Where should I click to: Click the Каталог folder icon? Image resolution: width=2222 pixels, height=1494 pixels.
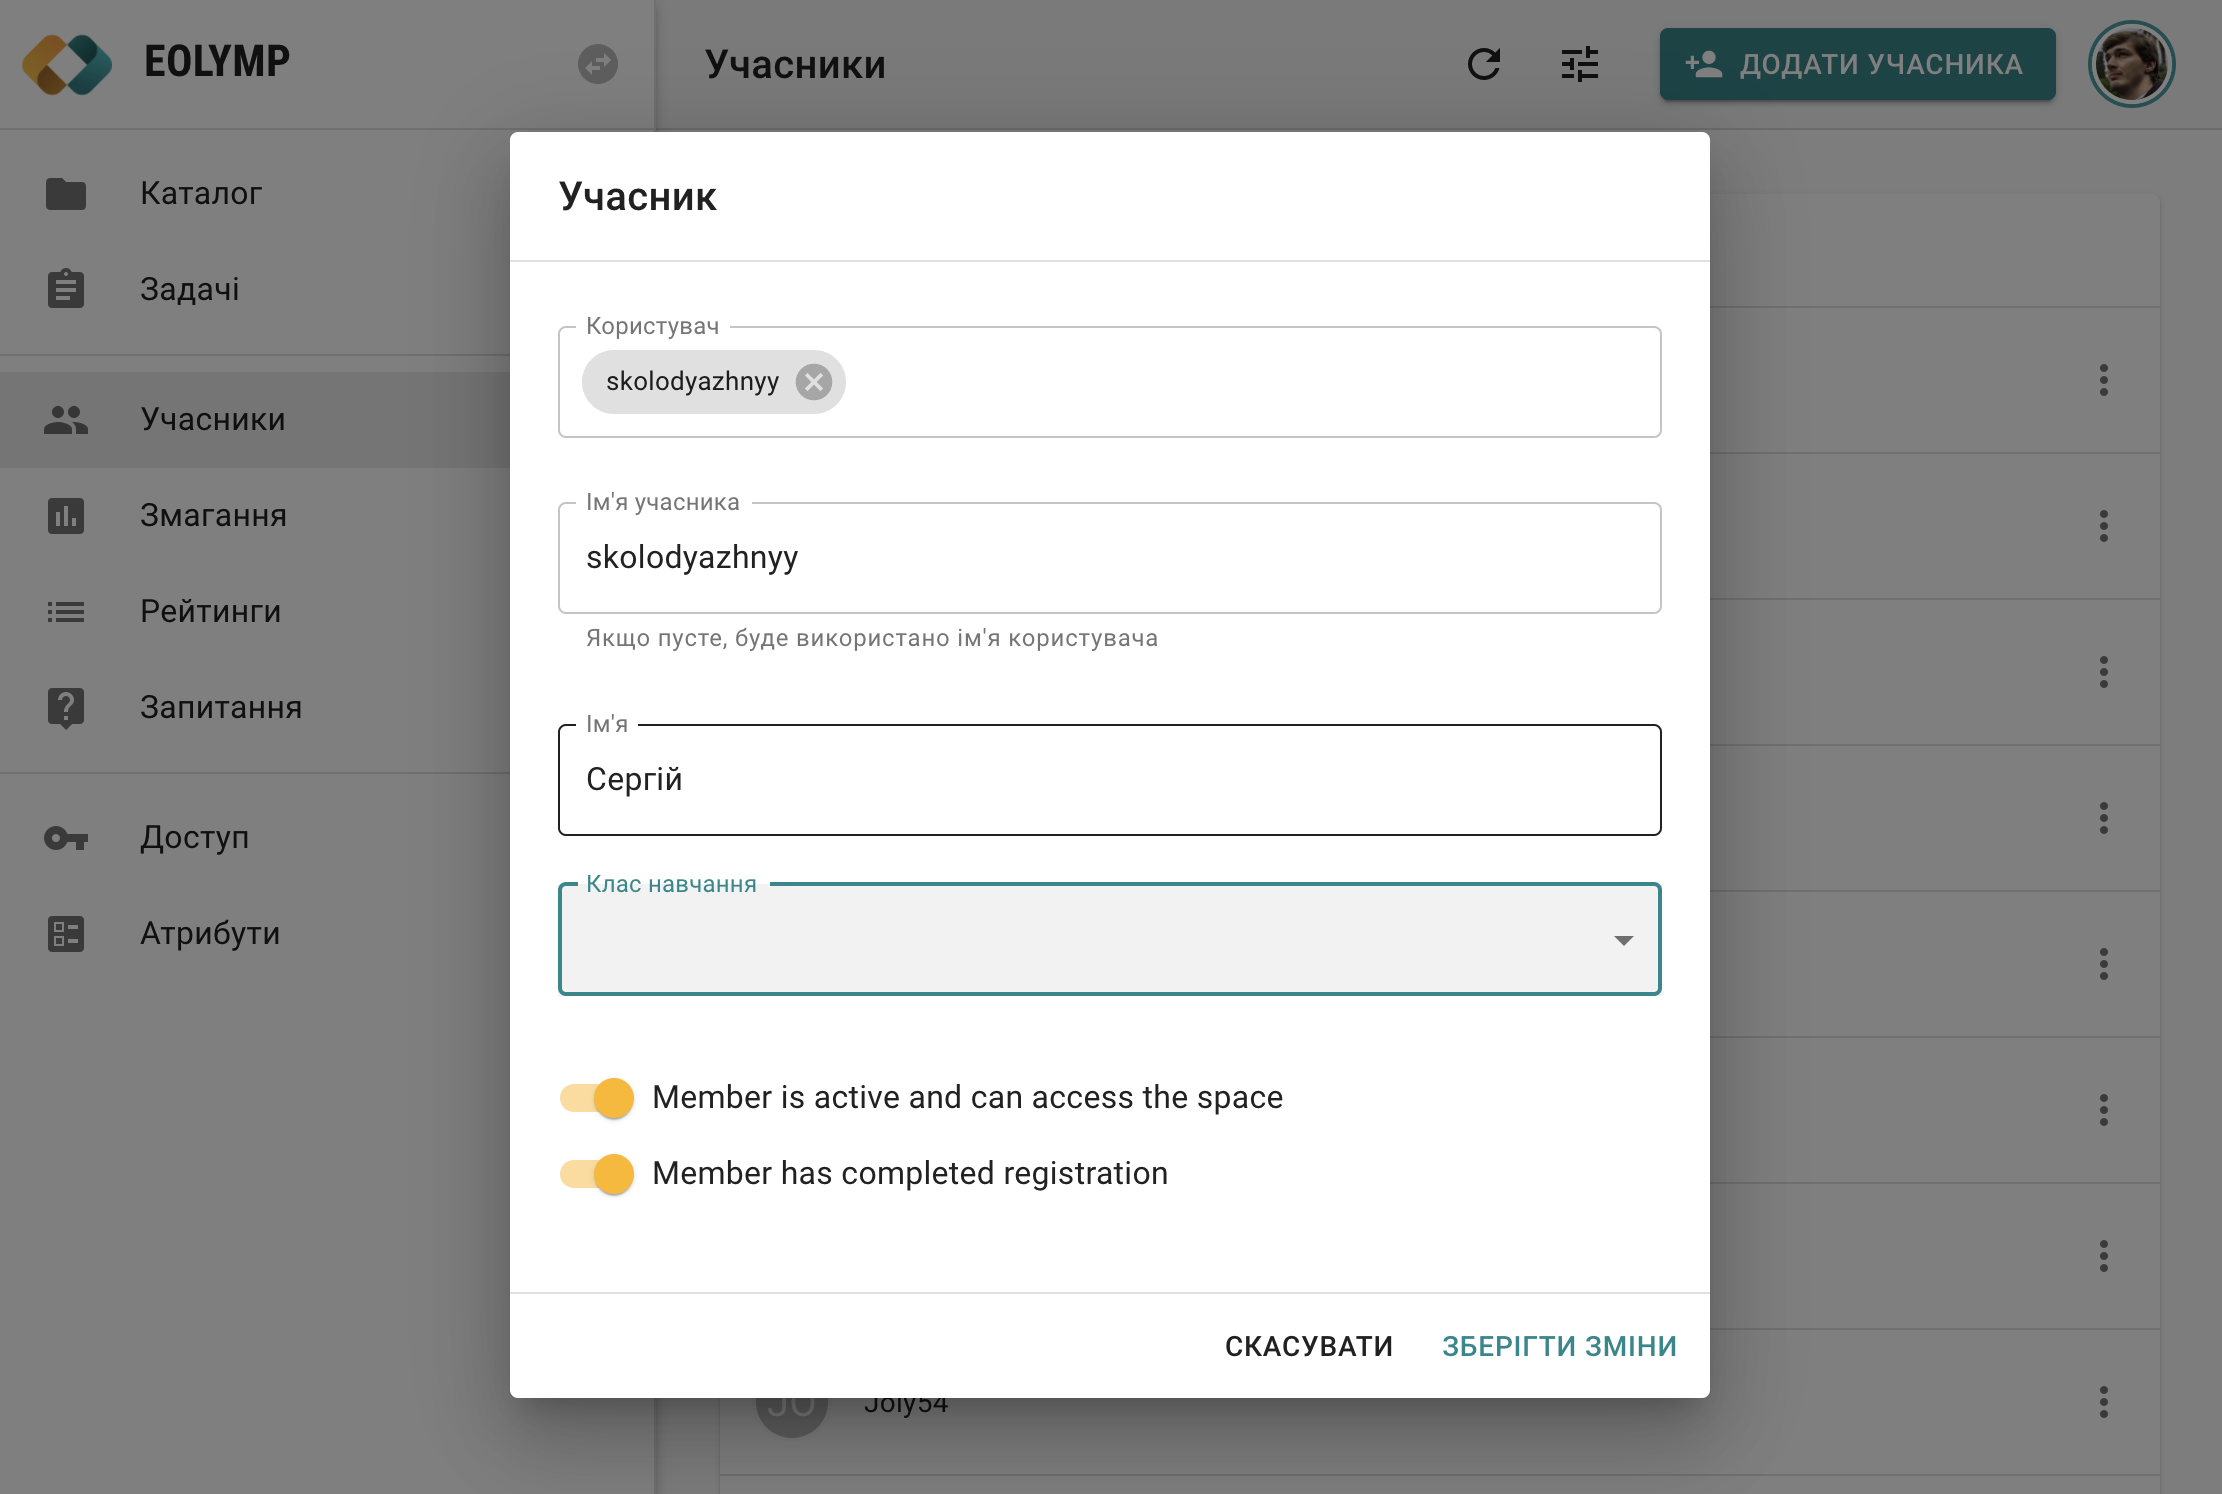coord(66,193)
